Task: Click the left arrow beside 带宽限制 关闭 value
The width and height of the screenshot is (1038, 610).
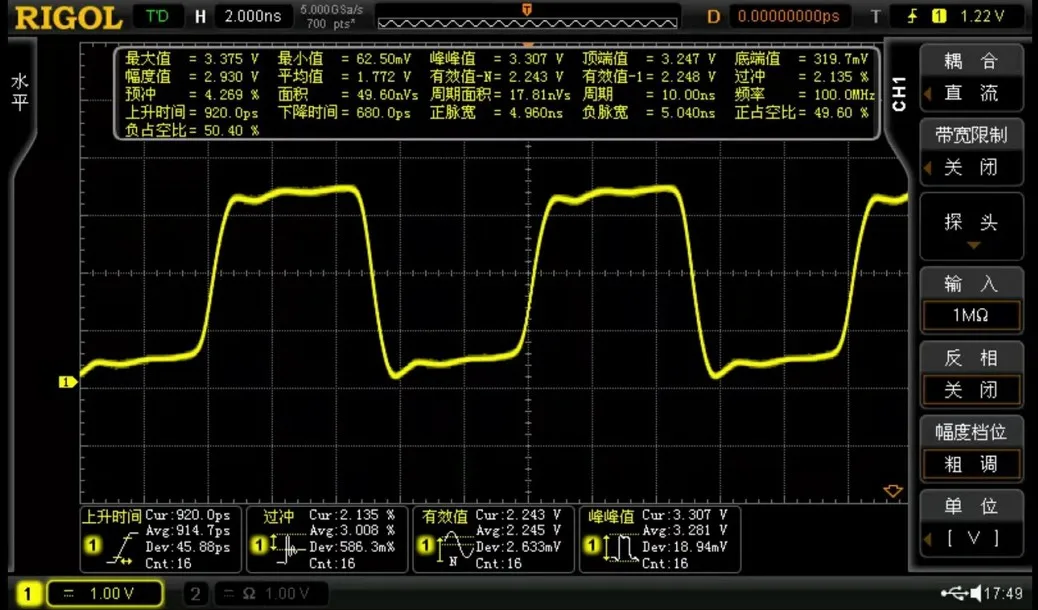Action: 928,168
